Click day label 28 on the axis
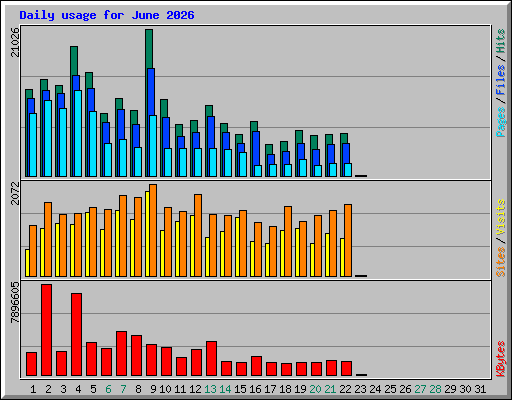The height and width of the screenshot is (400, 512). 435,389
